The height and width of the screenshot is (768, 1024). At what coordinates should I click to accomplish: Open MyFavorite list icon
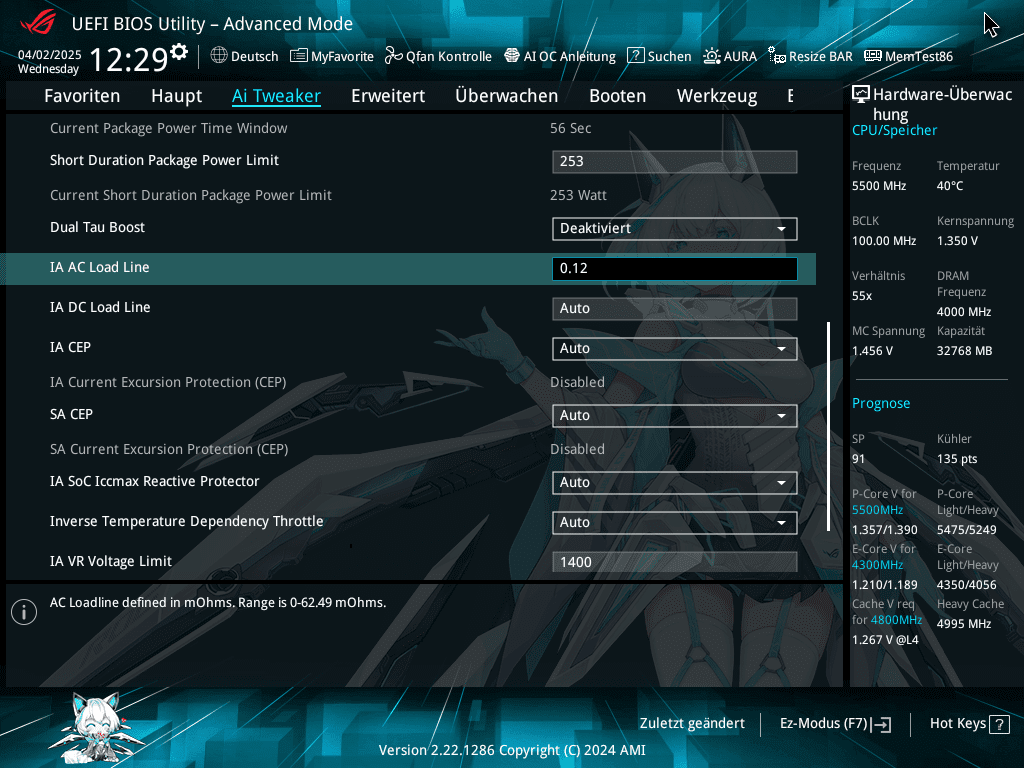(298, 56)
